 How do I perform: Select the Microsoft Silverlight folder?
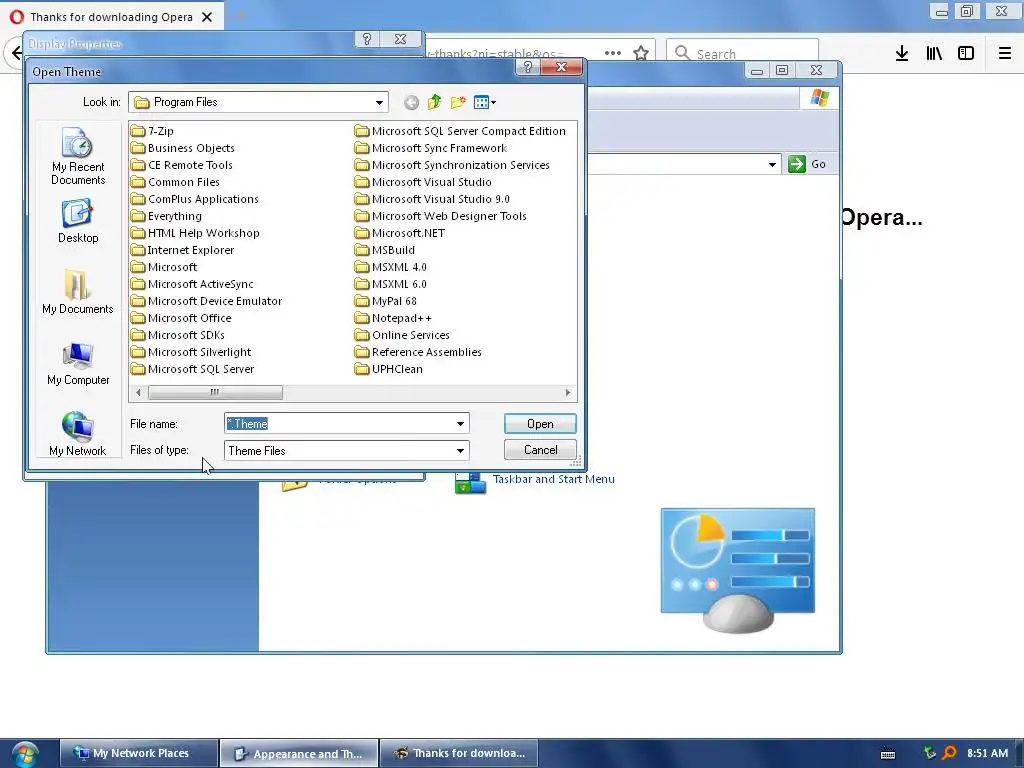click(x=191, y=352)
